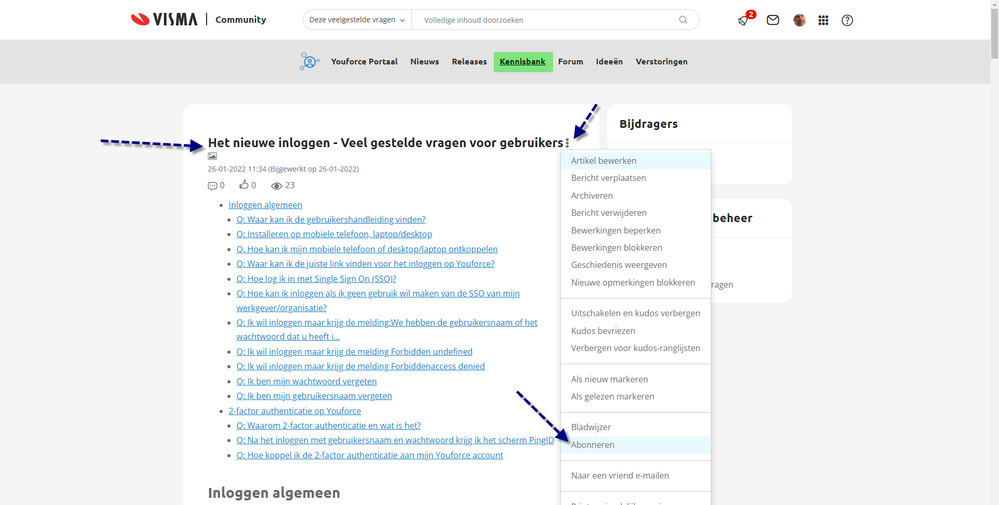Click the comments bubble icon
This screenshot has width=999, height=505.
(x=212, y=186)
